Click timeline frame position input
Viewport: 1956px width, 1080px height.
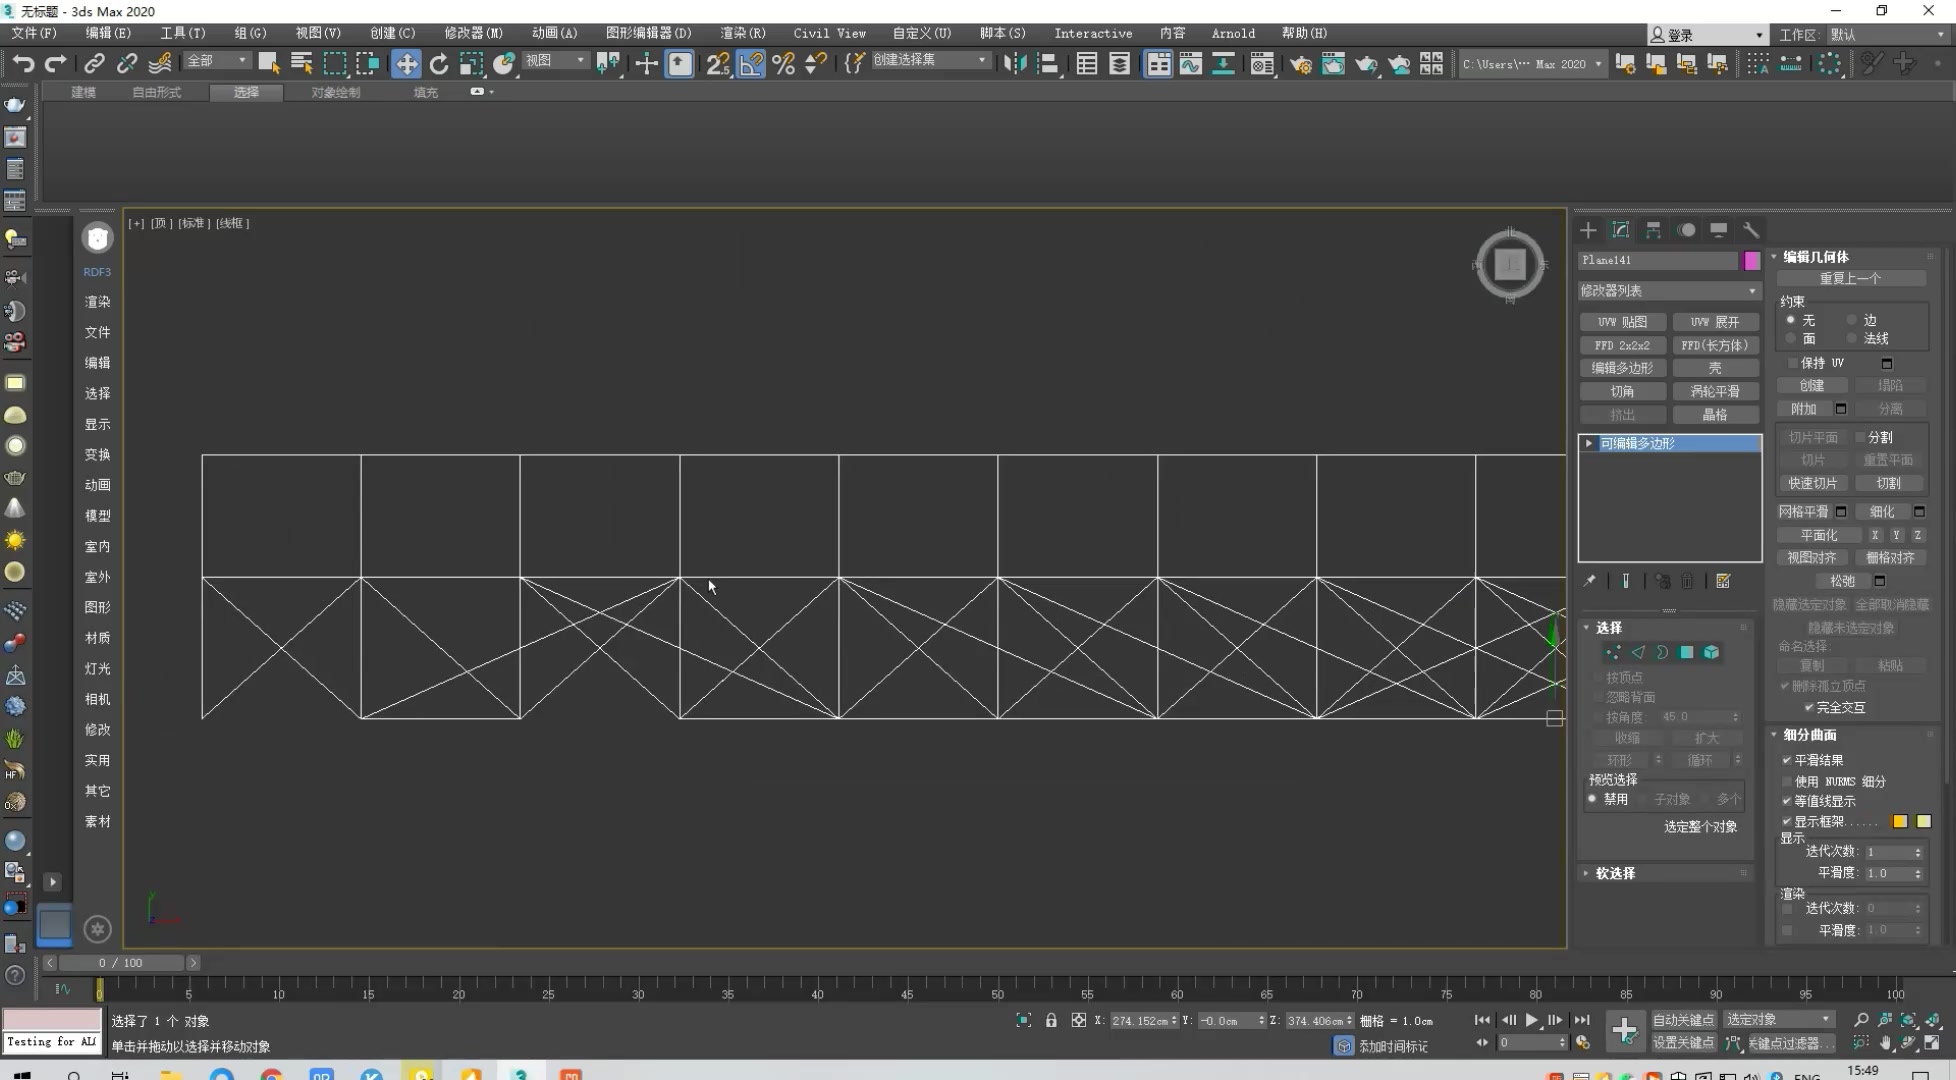tap(120, 960)
